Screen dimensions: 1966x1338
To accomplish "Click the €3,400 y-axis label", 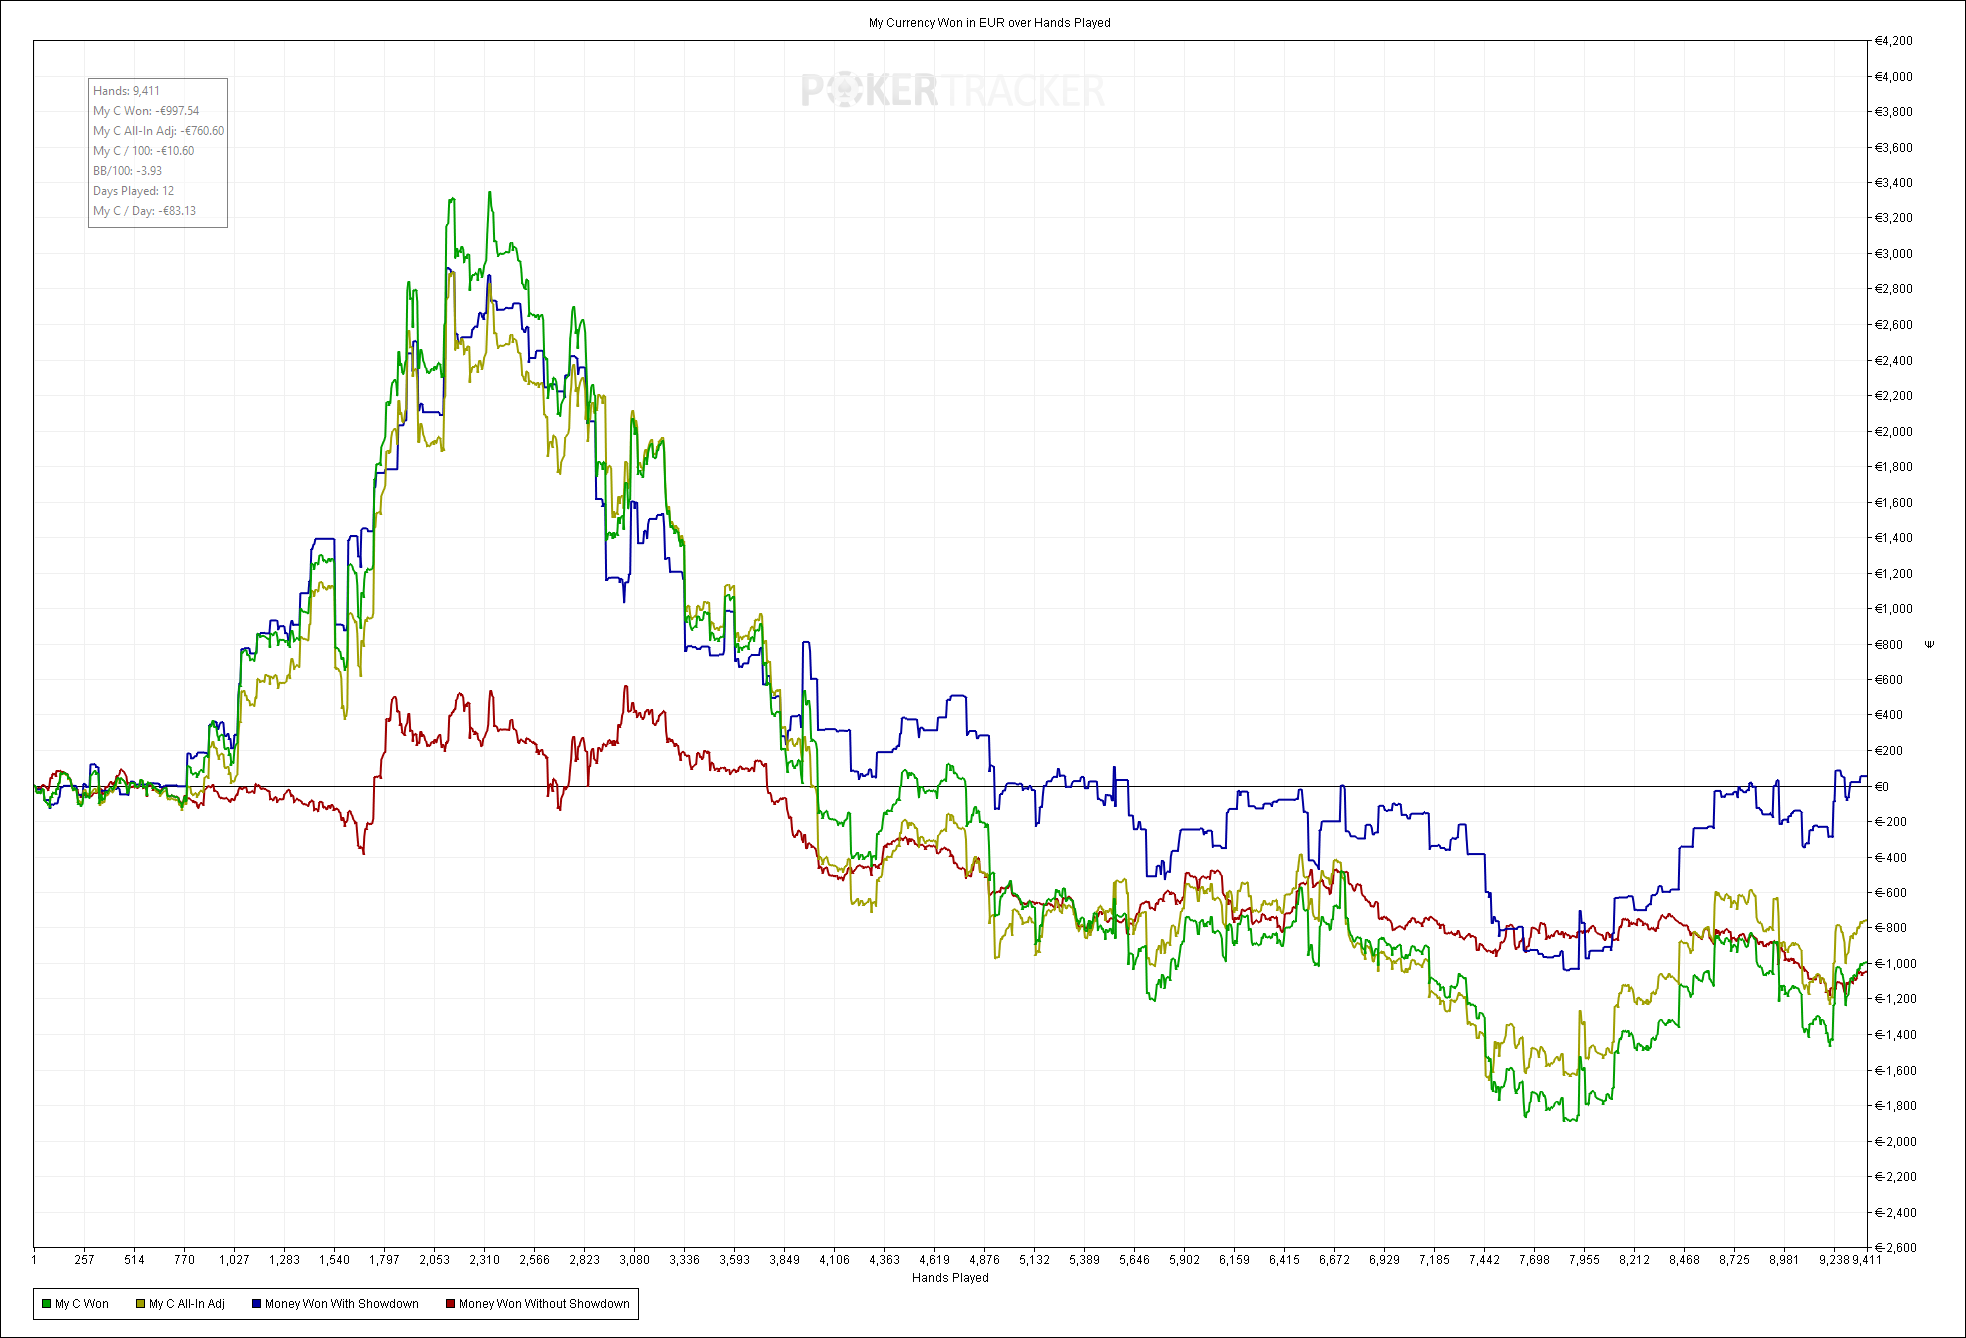I will point(1893,183).
